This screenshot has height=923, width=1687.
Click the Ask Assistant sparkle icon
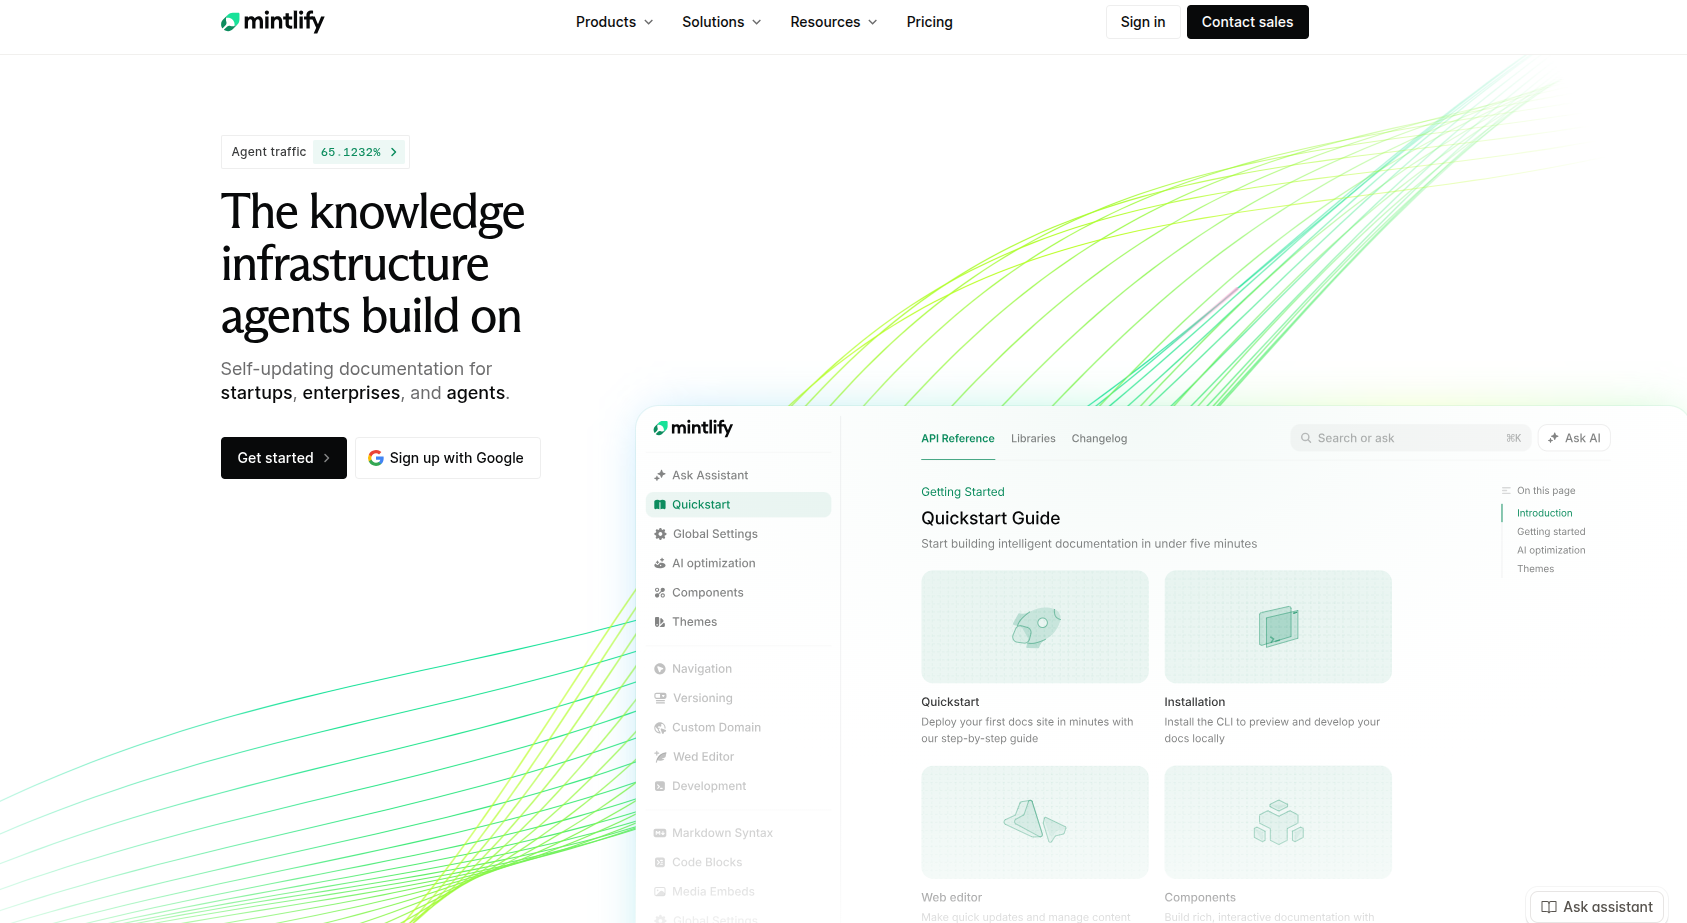point(660,475)
